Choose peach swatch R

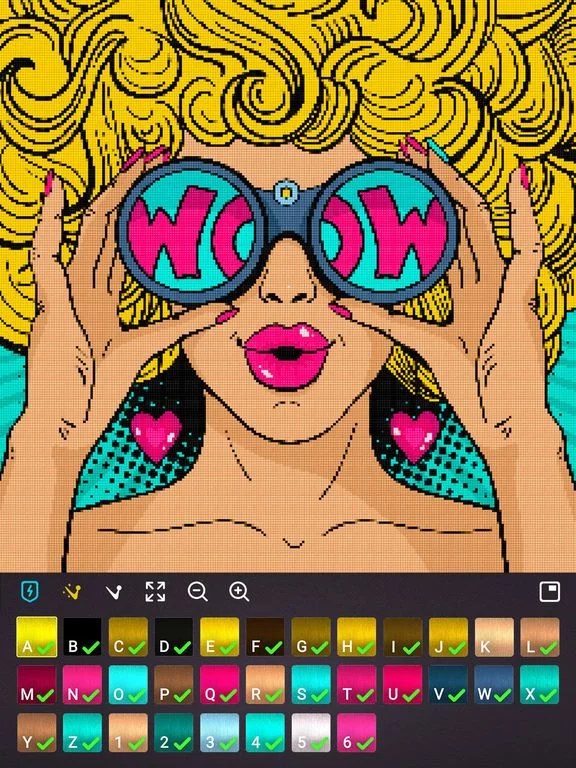tap(265, 685)
